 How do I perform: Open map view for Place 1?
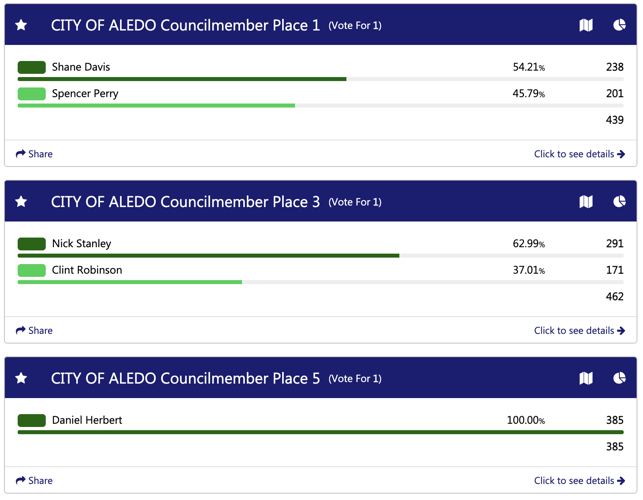(586, 25)
